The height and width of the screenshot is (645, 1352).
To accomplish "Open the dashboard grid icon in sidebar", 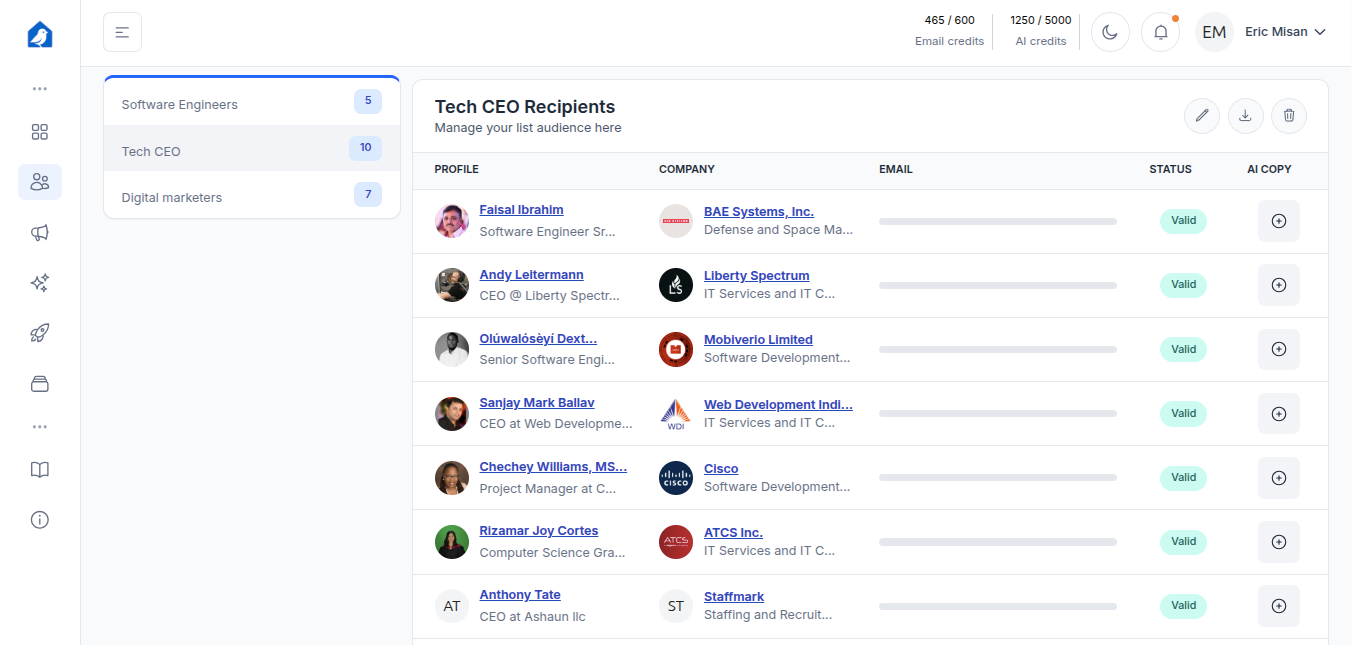I will tap(40, 132).
